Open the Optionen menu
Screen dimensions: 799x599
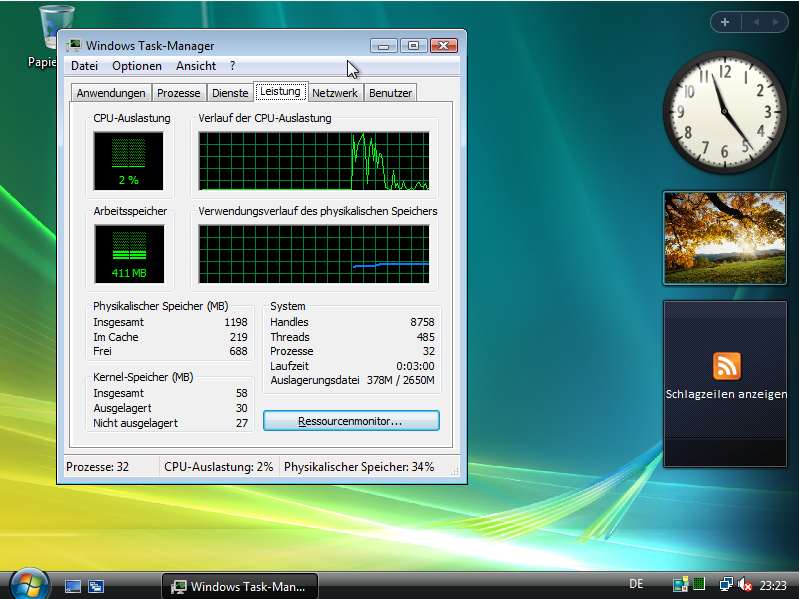pos(137,66)
